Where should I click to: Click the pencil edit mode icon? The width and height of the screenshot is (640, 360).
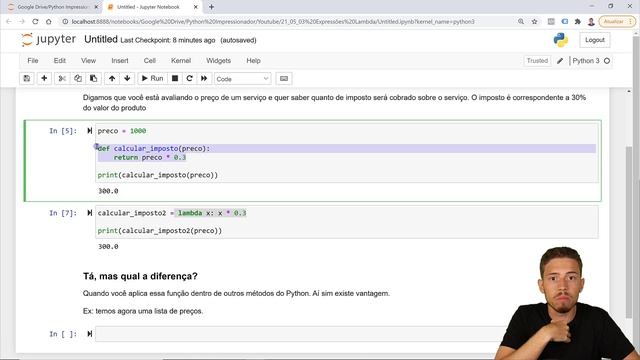[x=560, y=61]
